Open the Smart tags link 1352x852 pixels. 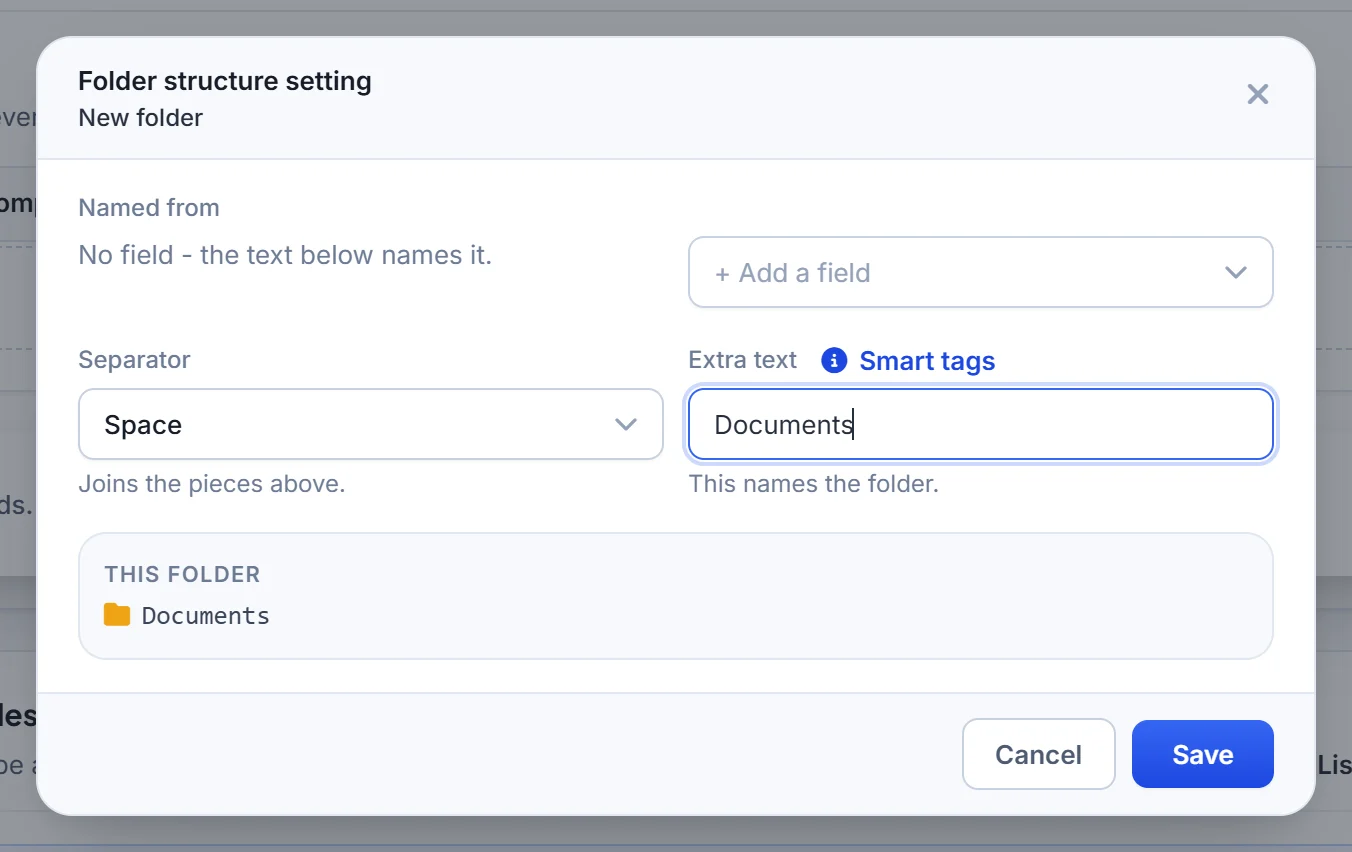pos(927,361)
